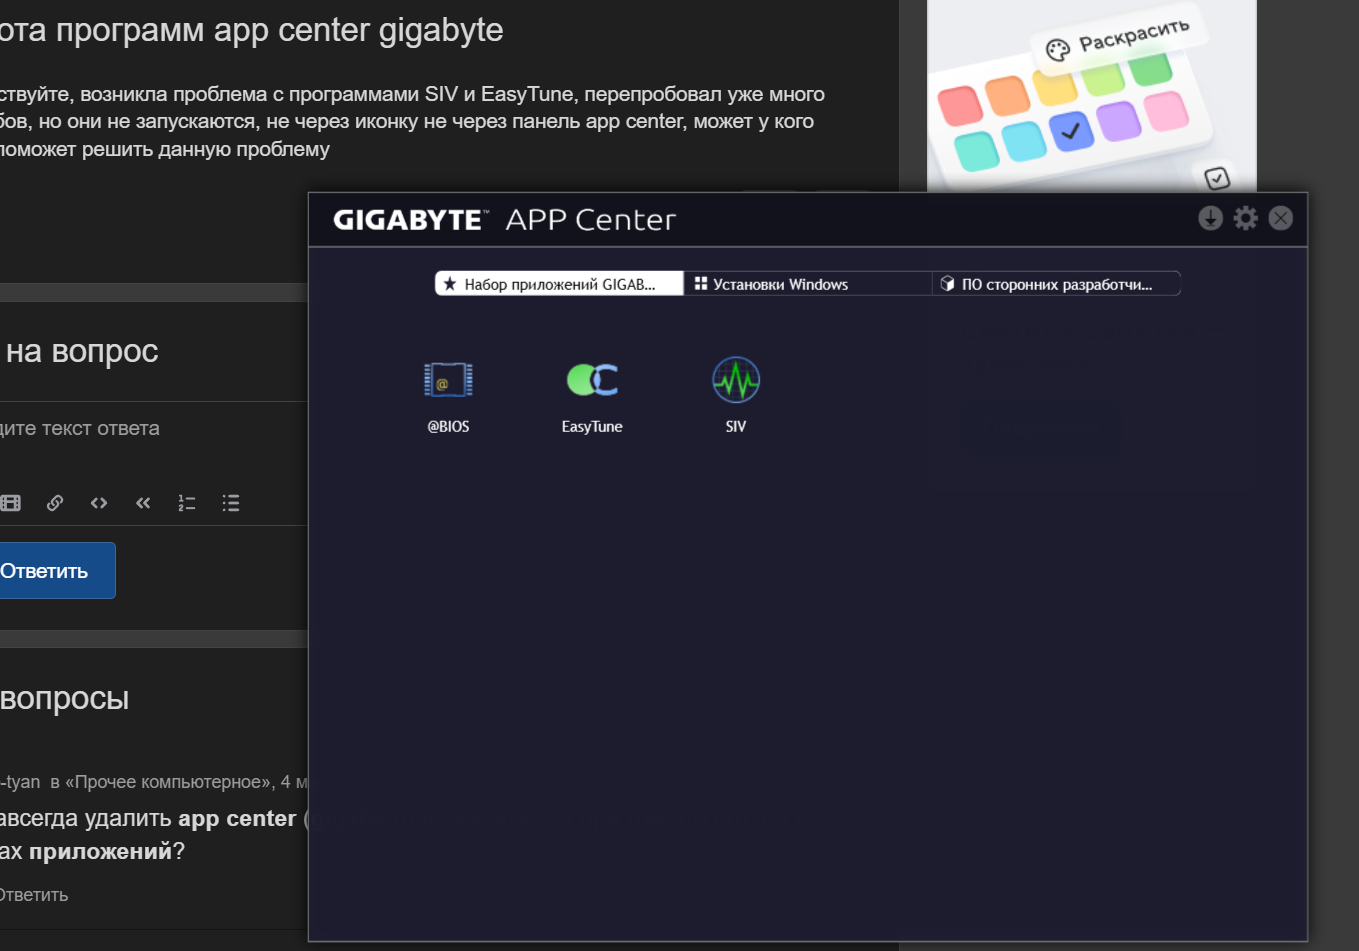
Task: Switch to 'ПО сторонних разработчи...' tab
Action: 1057,284
